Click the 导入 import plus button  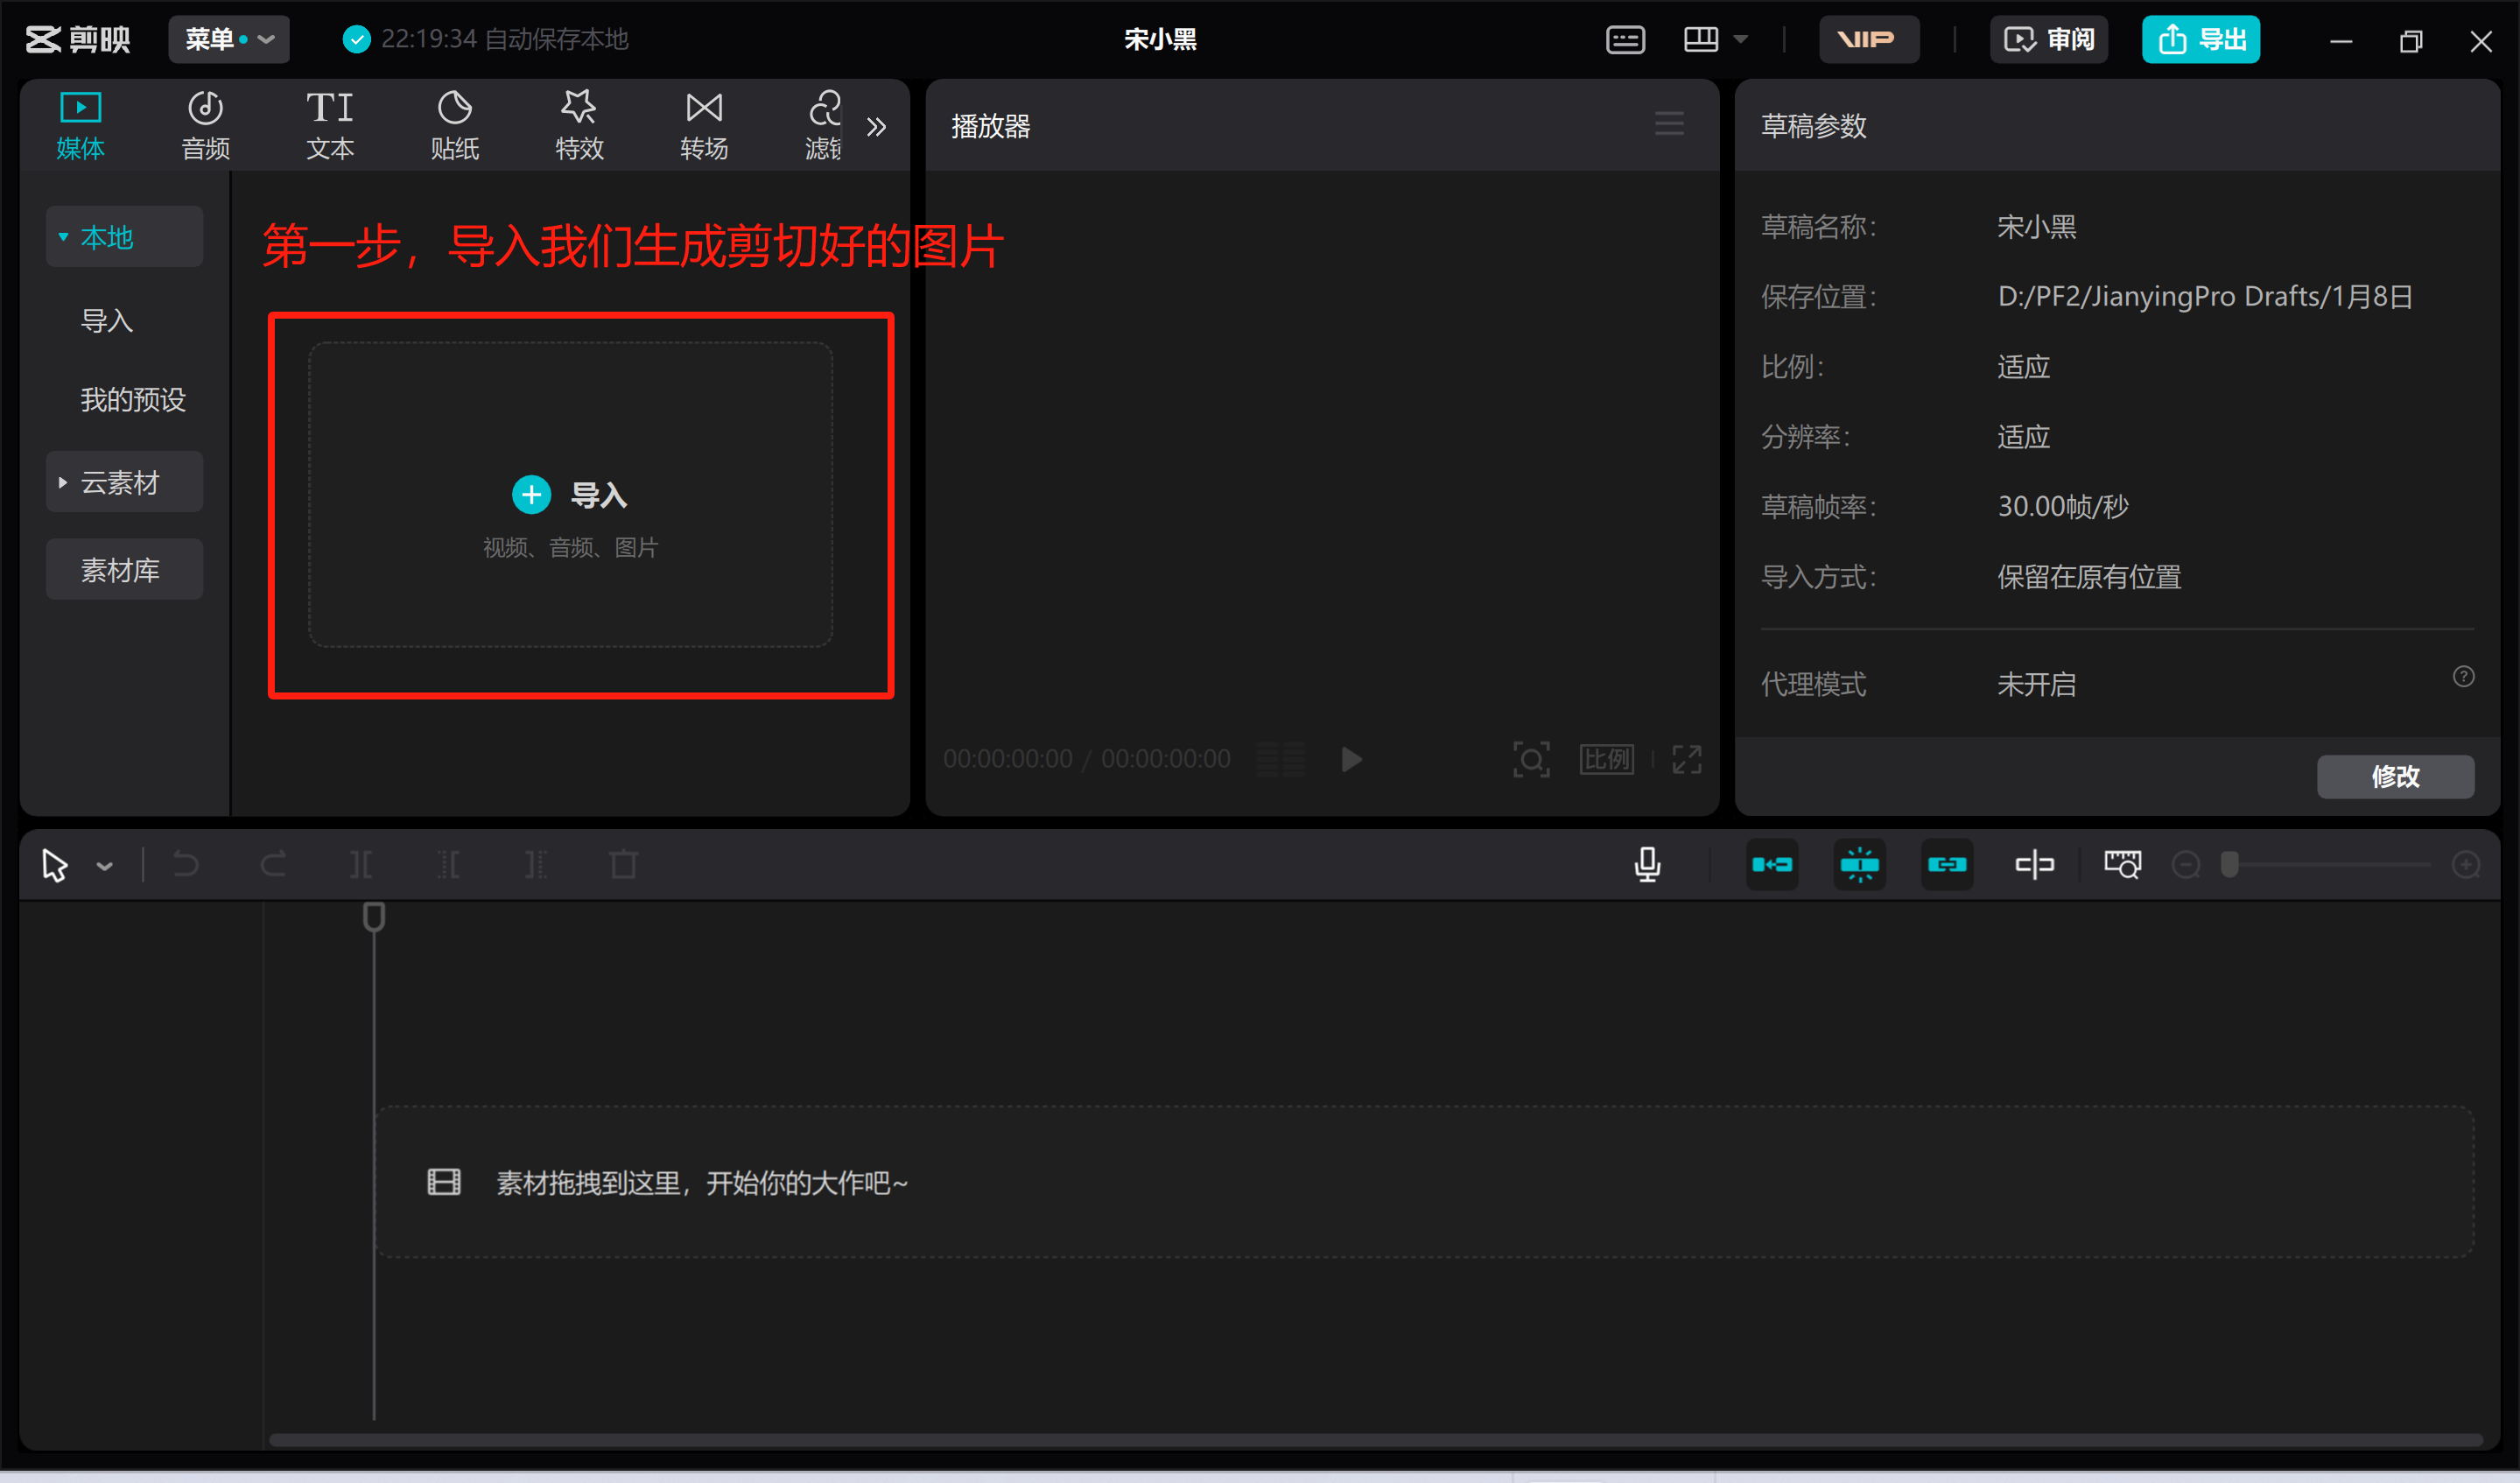(531, 495)
